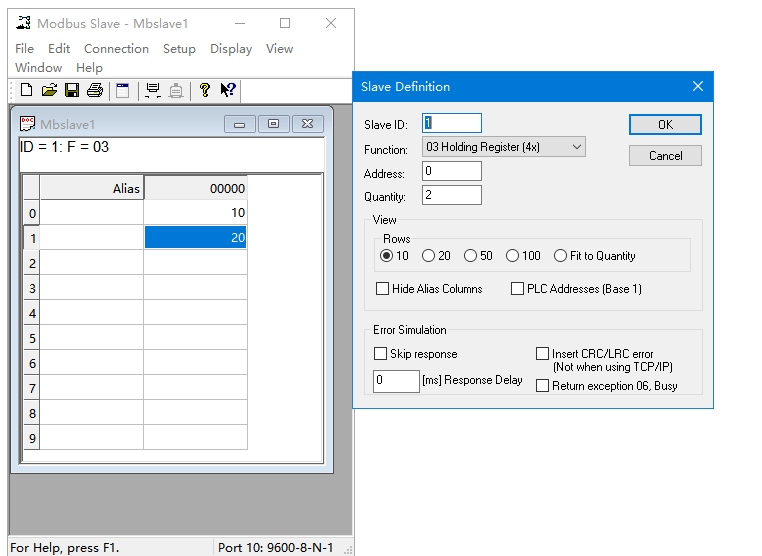Screen dimensions: 762x556
Task: Click the Save floppy disk icon
Action: tap(72, 91)
